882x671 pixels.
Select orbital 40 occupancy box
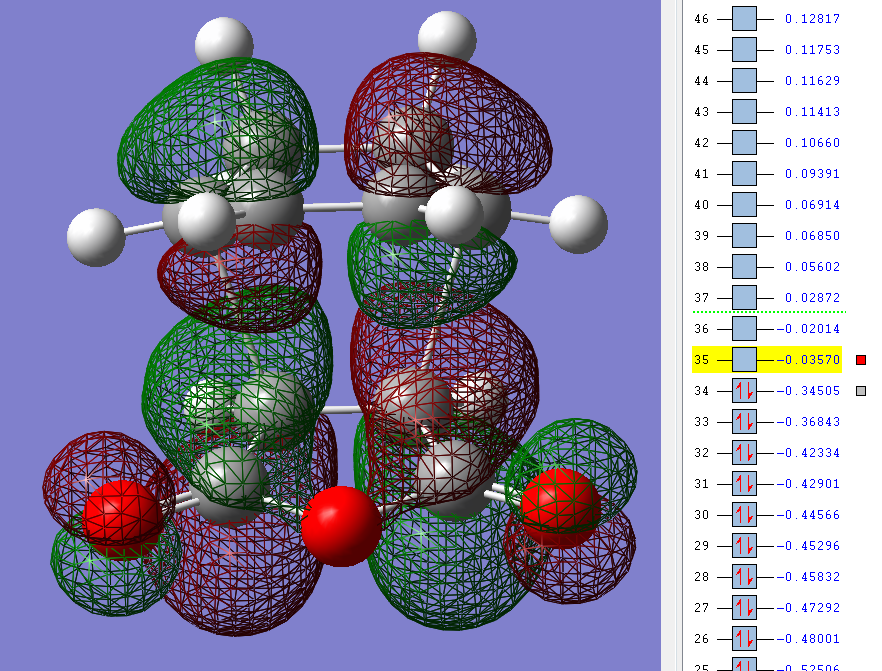744,204
